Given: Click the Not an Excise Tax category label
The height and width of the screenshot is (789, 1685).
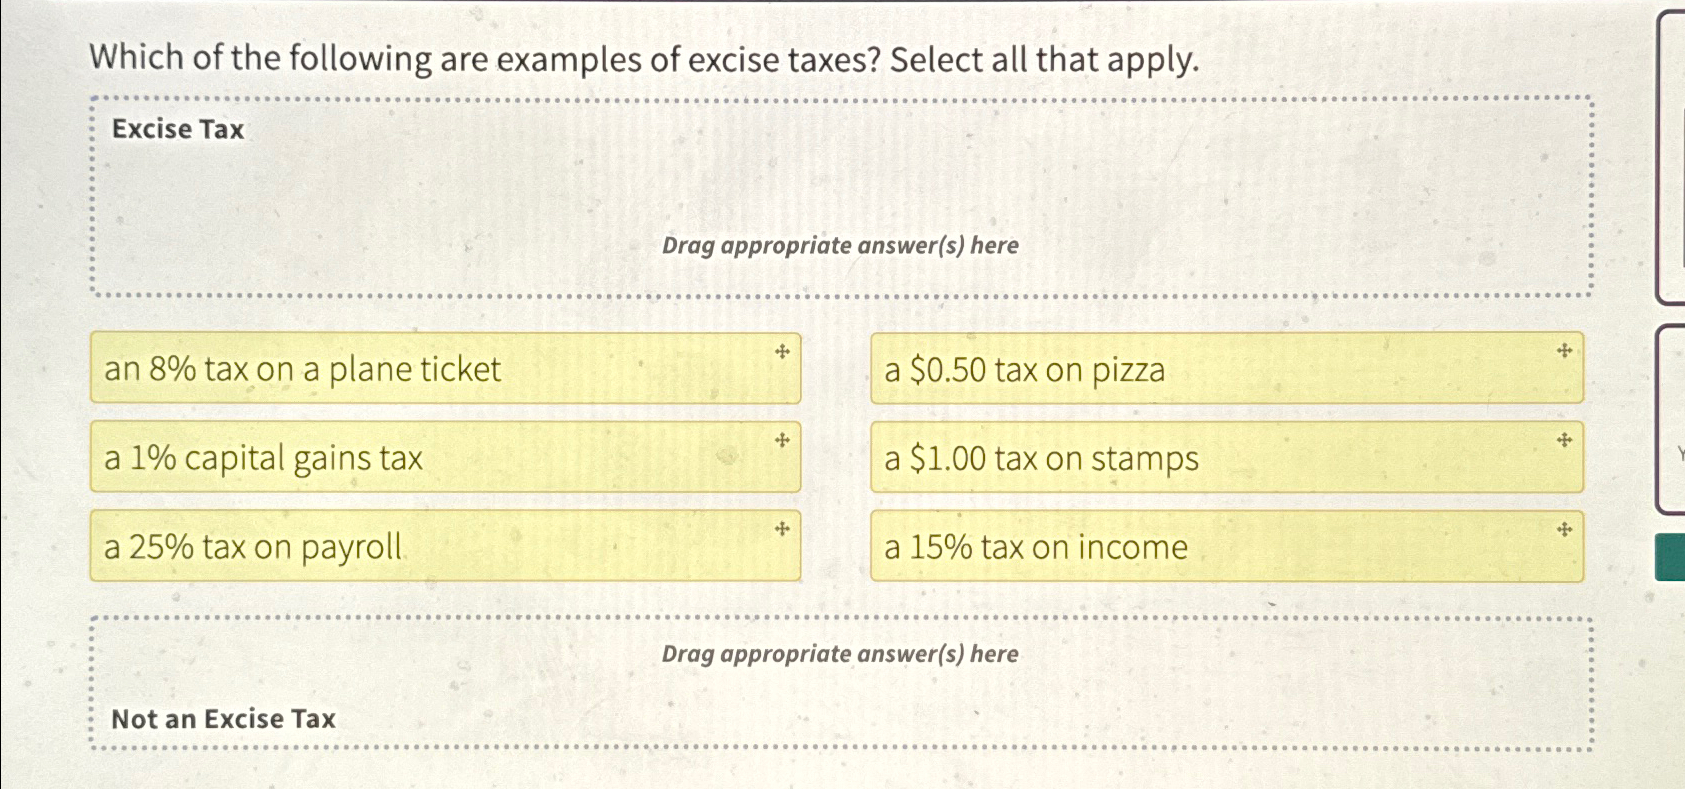Looking at the screenshot, I should pos(222,719).
